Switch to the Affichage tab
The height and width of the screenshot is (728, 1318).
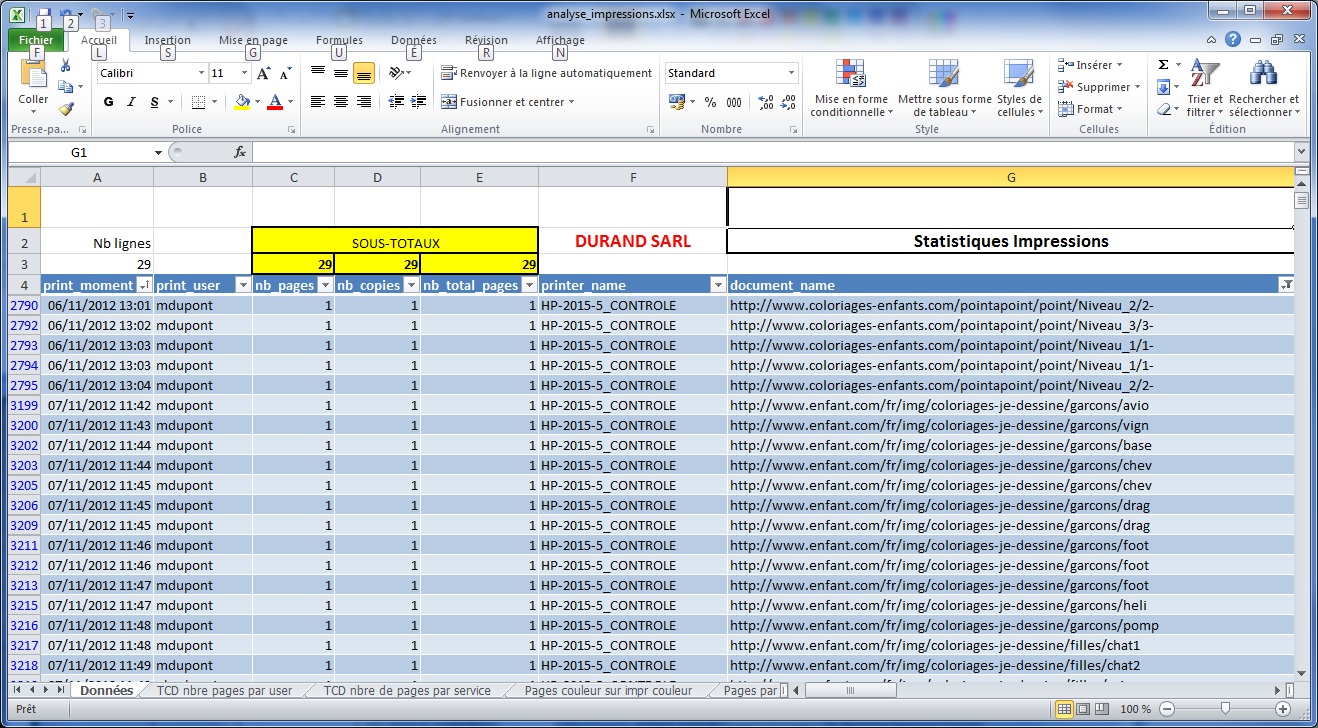(x=560, y=40)
